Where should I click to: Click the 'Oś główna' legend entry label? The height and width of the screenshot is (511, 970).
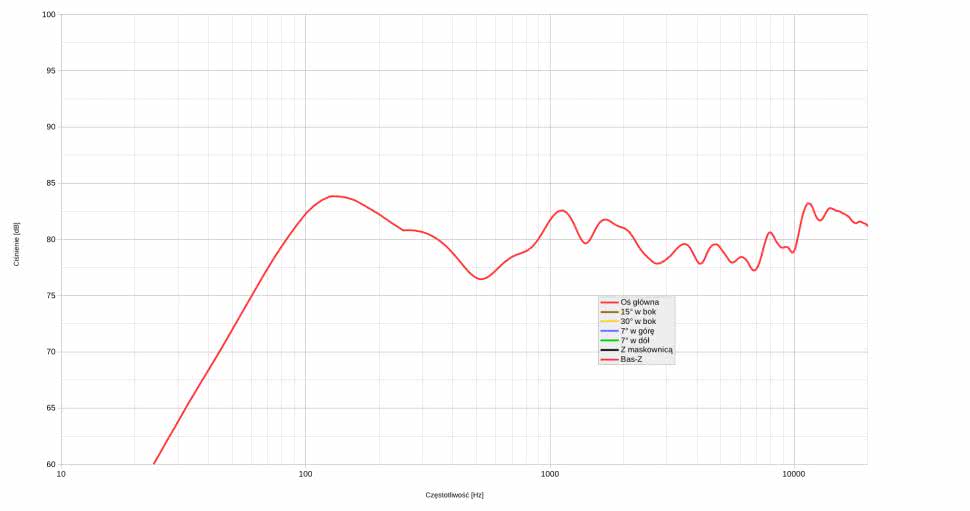click(x=639, y=302)
